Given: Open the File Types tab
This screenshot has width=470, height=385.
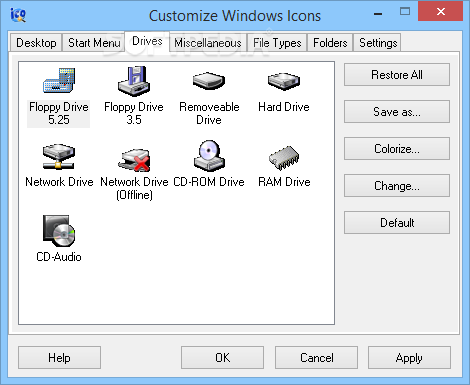Looking at the screenshot, I should point(277,43).
